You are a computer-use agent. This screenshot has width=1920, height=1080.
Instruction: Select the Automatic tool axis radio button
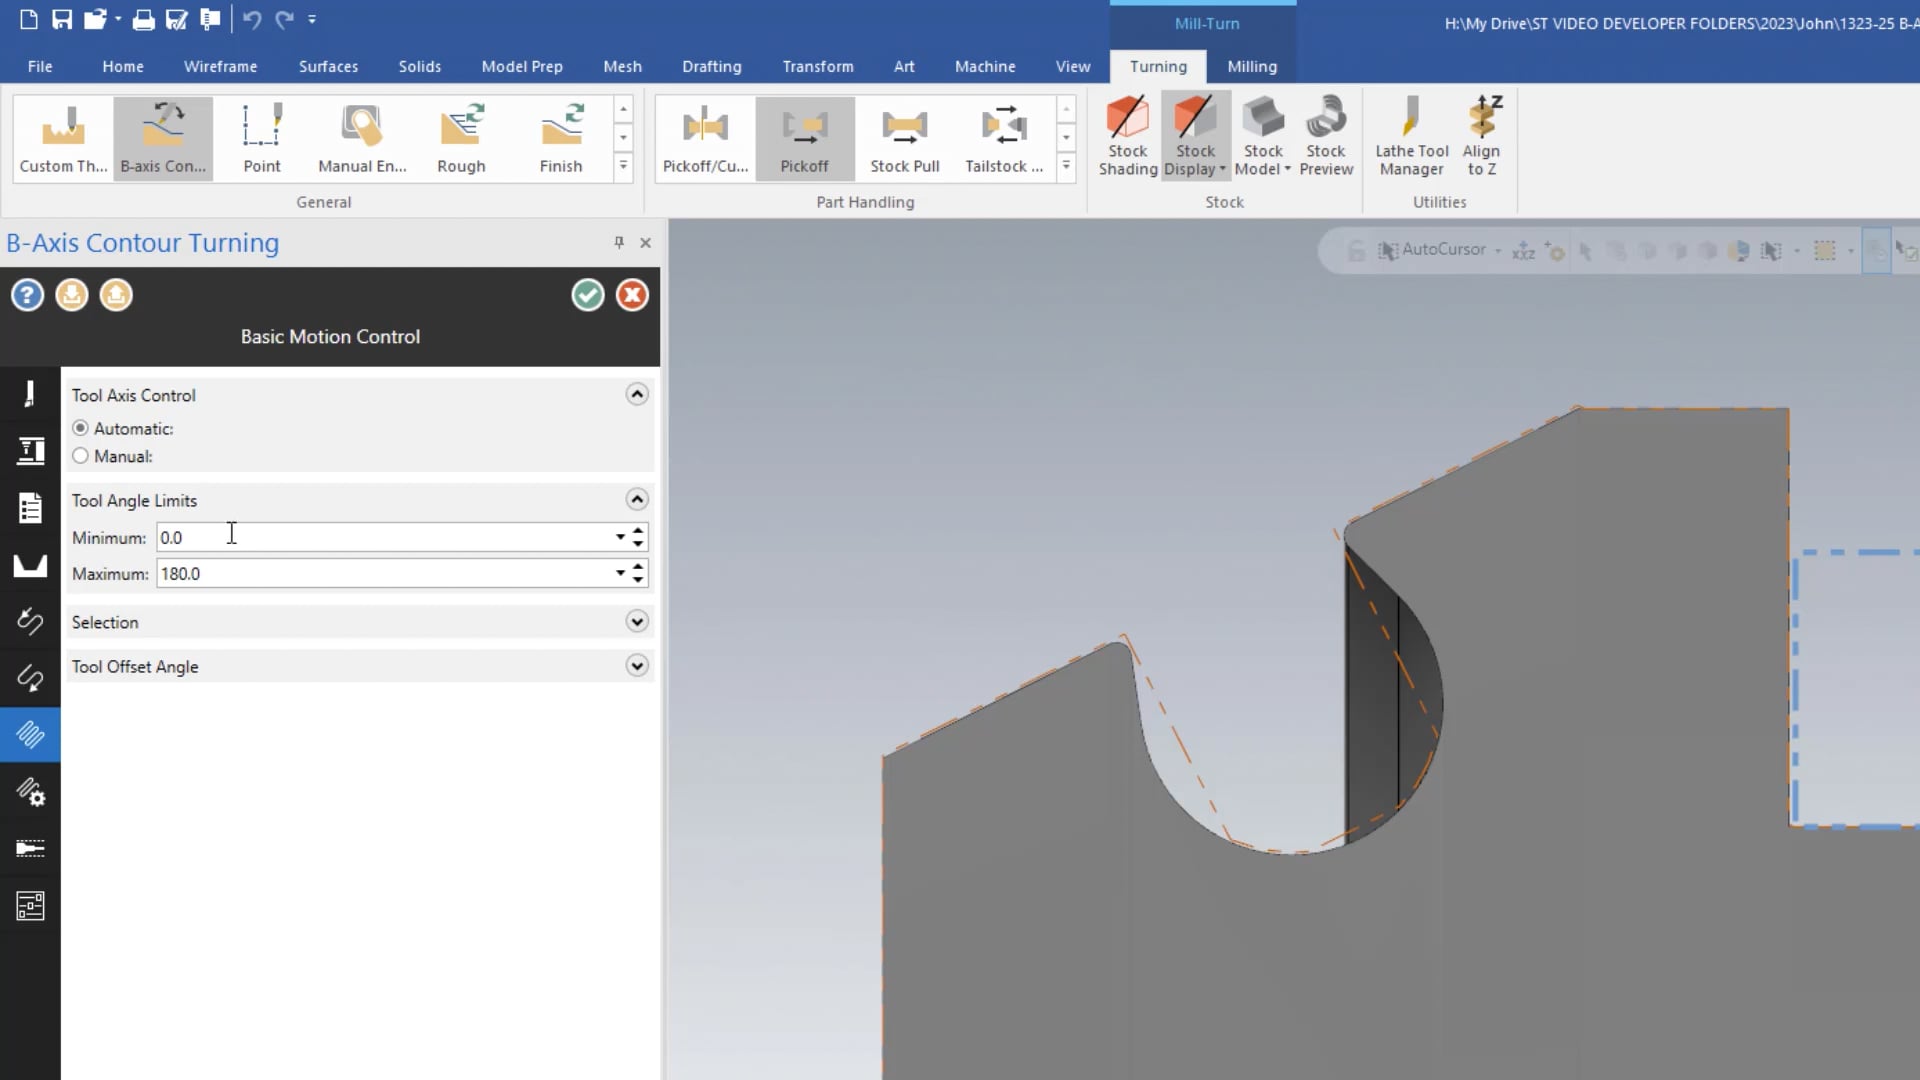tap(80, 427)
